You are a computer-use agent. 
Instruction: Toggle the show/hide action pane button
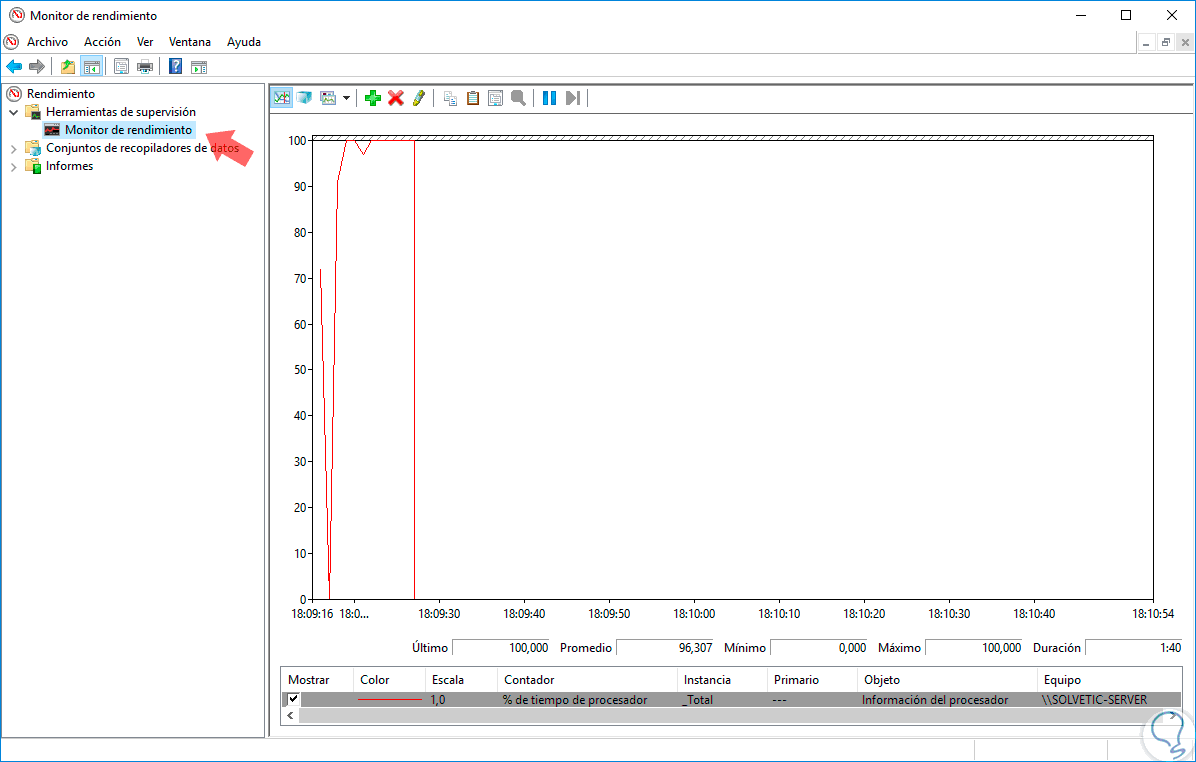199,67
